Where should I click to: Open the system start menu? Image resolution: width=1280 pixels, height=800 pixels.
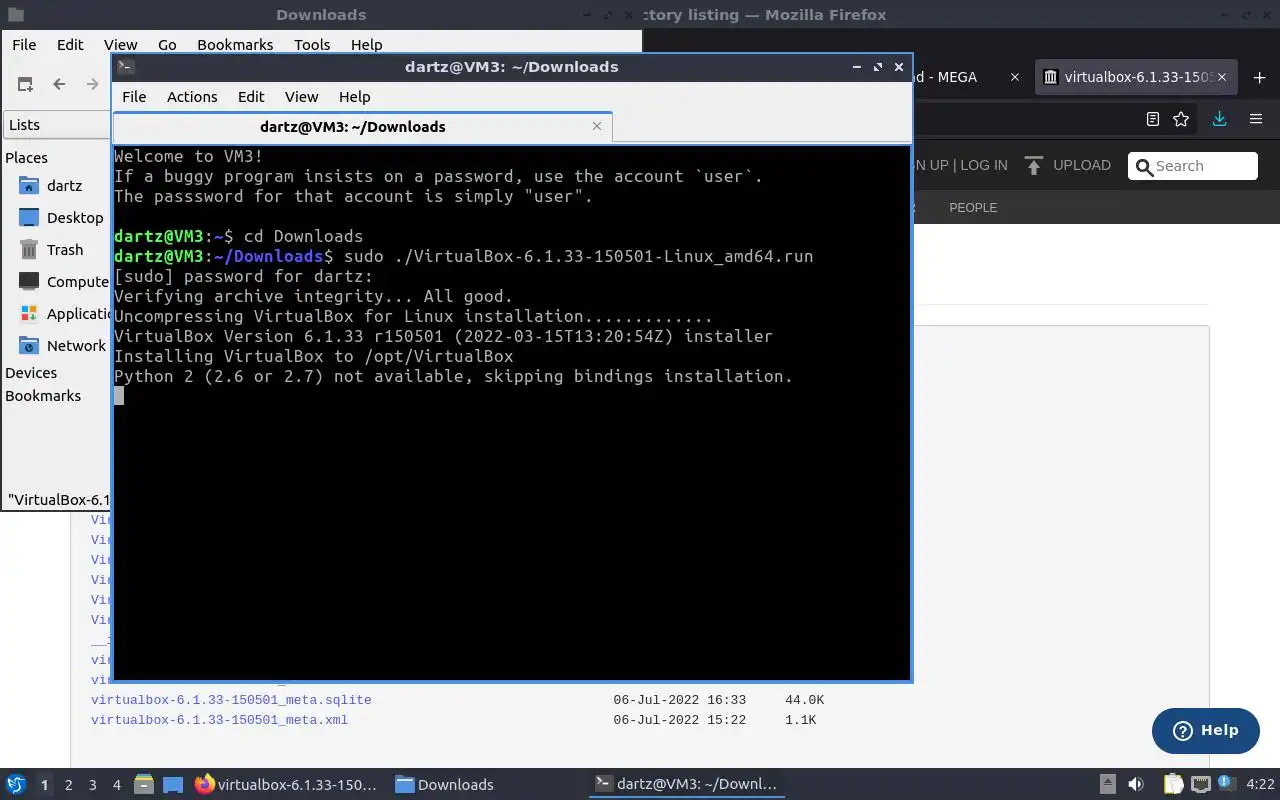pyautogui.click(x=16, y=784)
